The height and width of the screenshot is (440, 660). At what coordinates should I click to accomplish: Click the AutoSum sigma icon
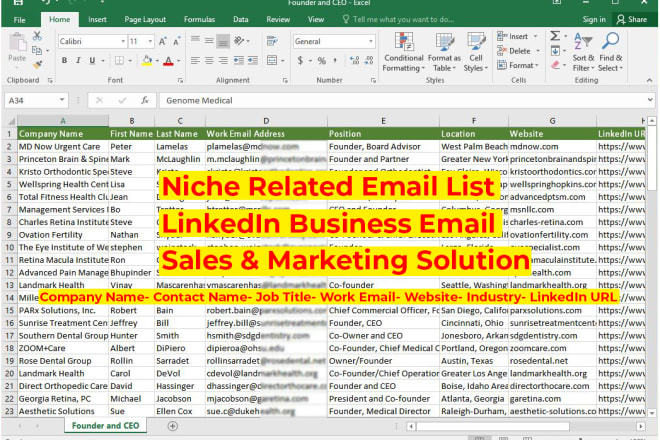click(x=555, y=36)
